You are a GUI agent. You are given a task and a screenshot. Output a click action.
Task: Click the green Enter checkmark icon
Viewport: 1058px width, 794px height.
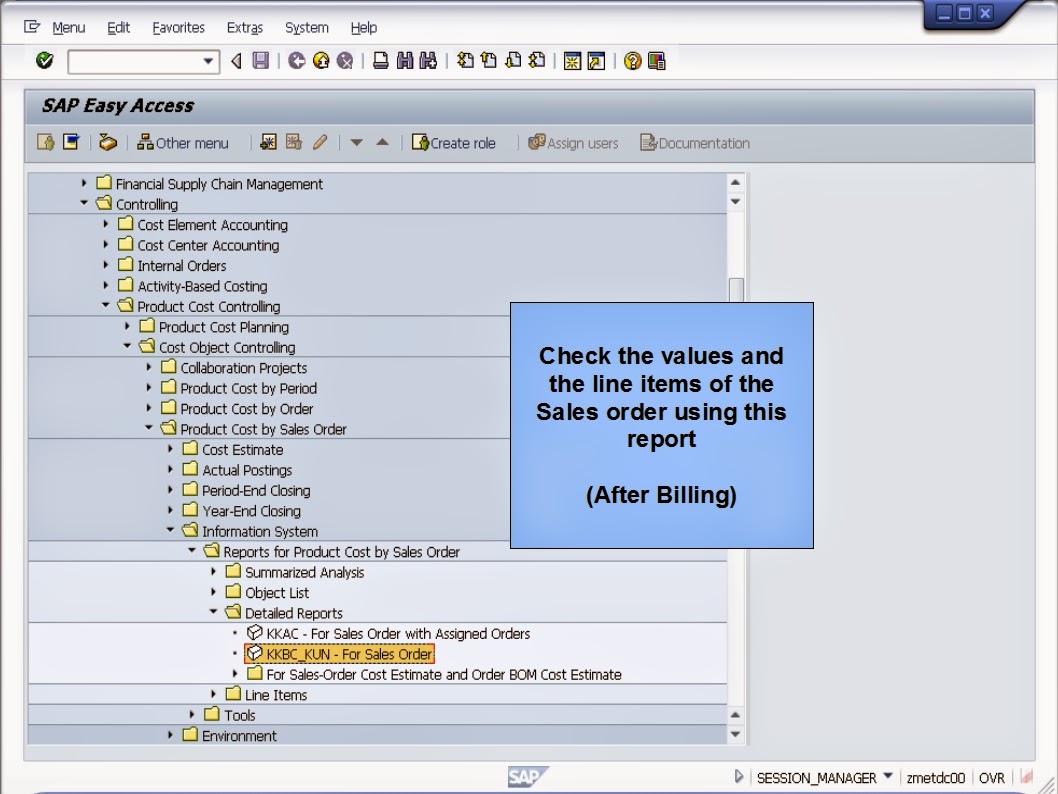tap(45, 61)
